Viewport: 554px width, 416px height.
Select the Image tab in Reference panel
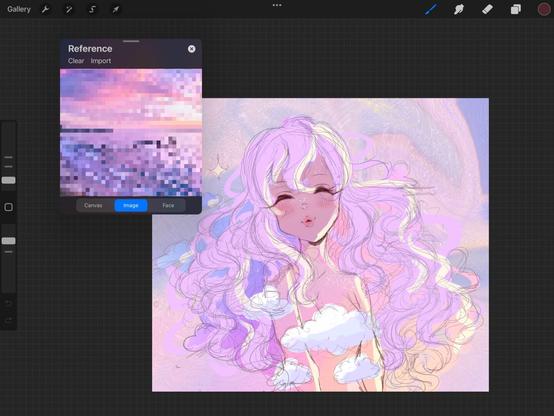tap(131, 205)
